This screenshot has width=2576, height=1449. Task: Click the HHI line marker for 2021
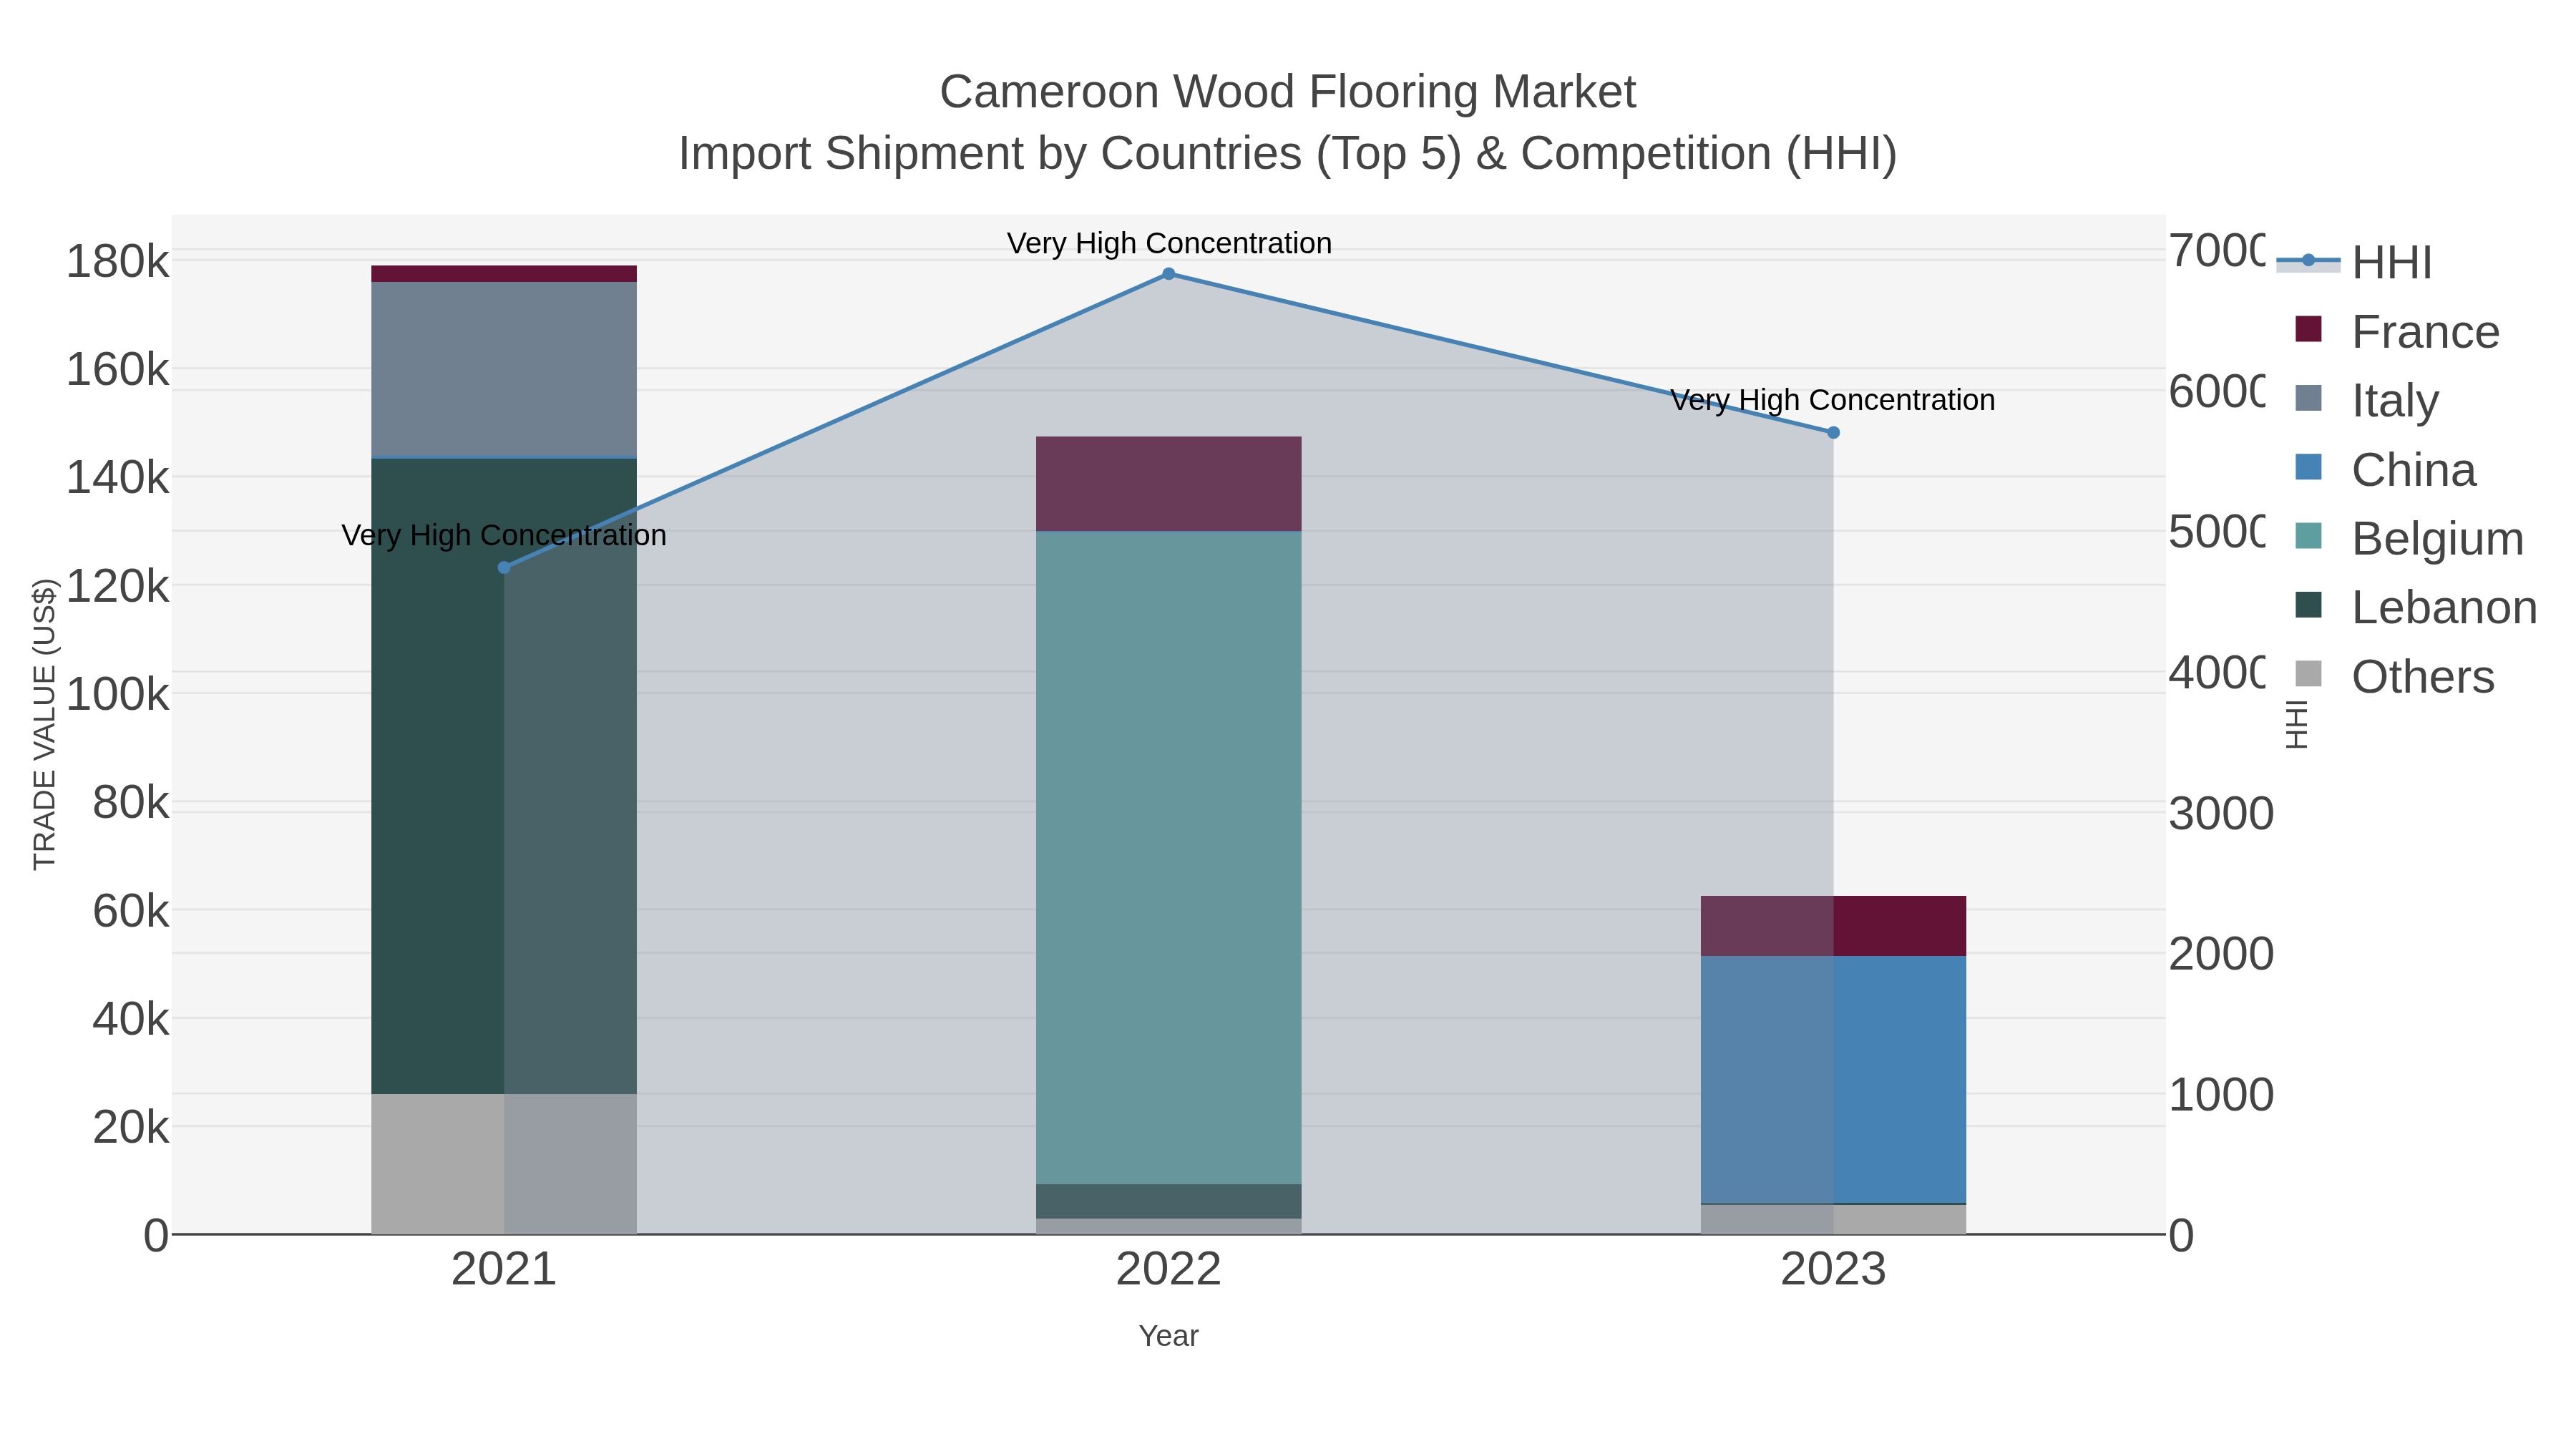pos(504,568)
